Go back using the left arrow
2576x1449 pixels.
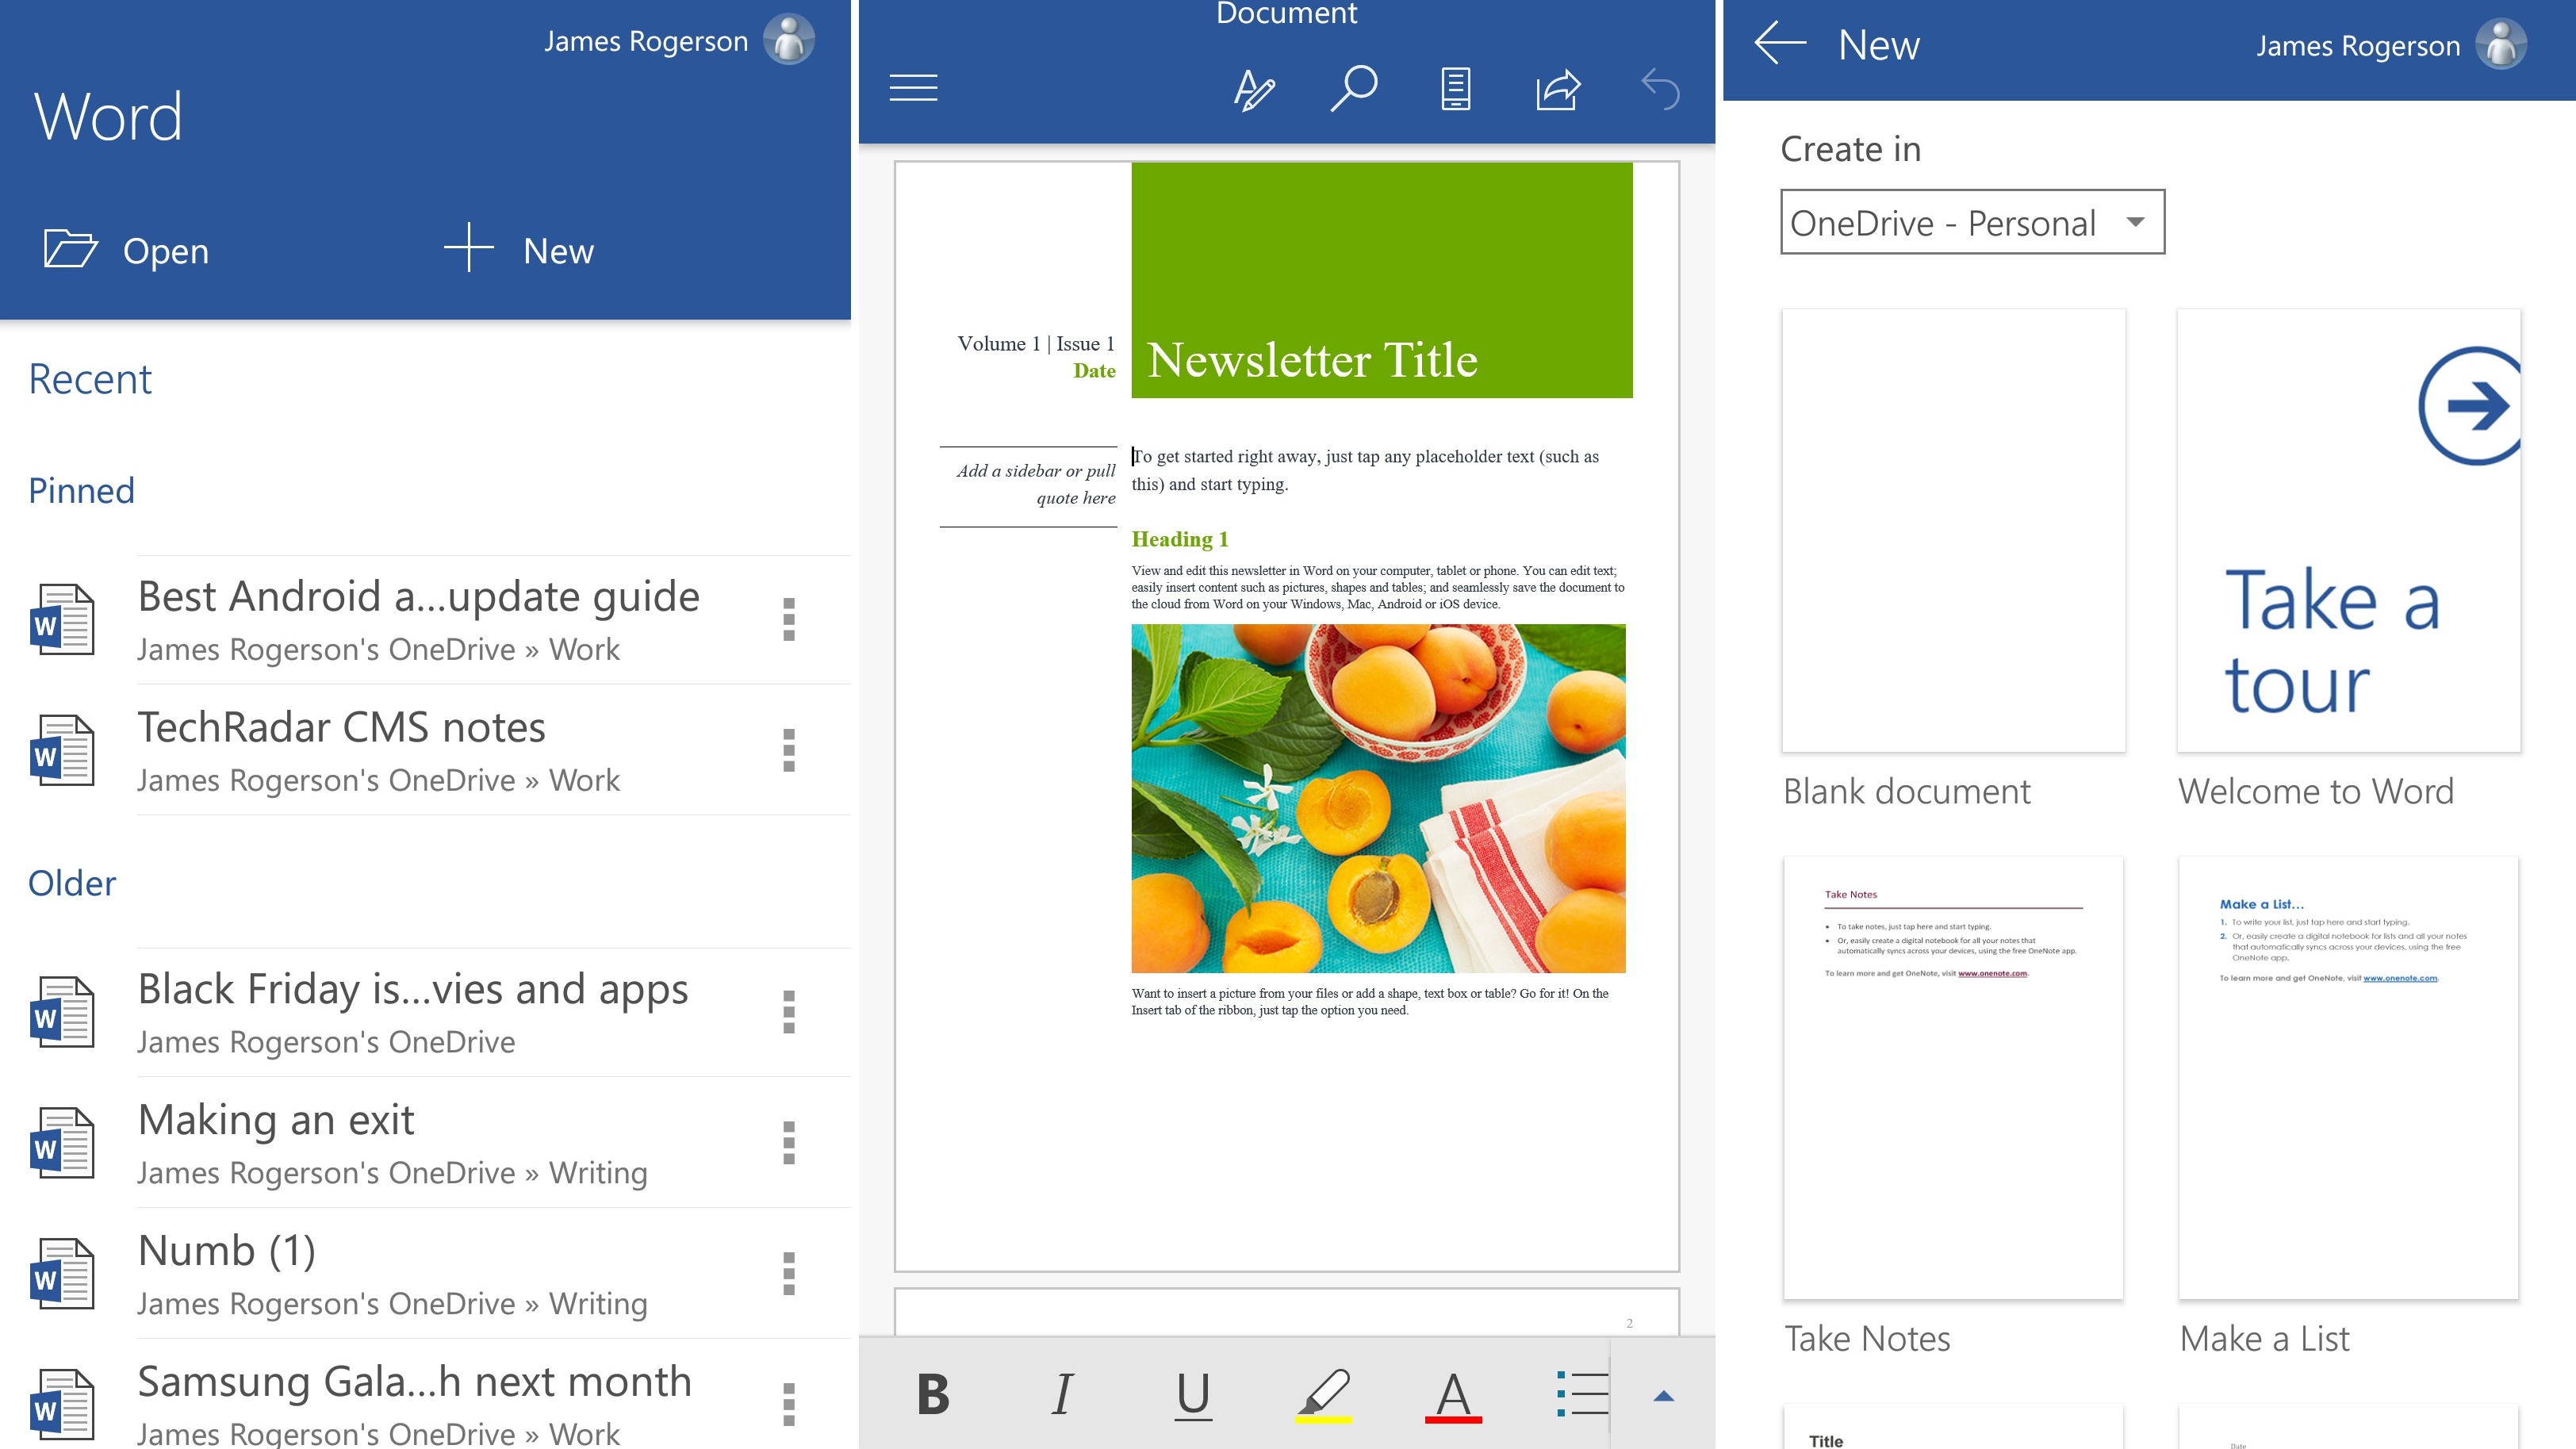1780,44
